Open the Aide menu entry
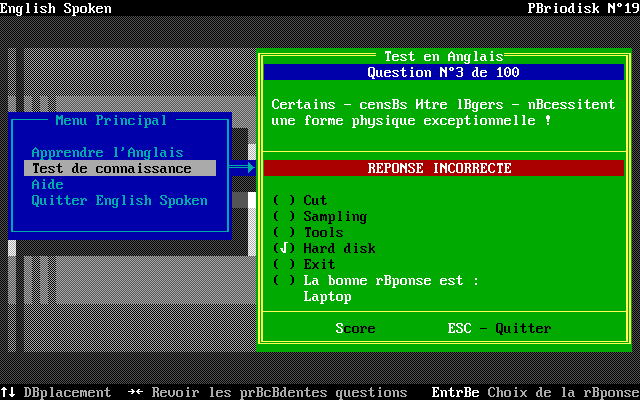This screenshot has height=400, width=640. click(47, 184)
